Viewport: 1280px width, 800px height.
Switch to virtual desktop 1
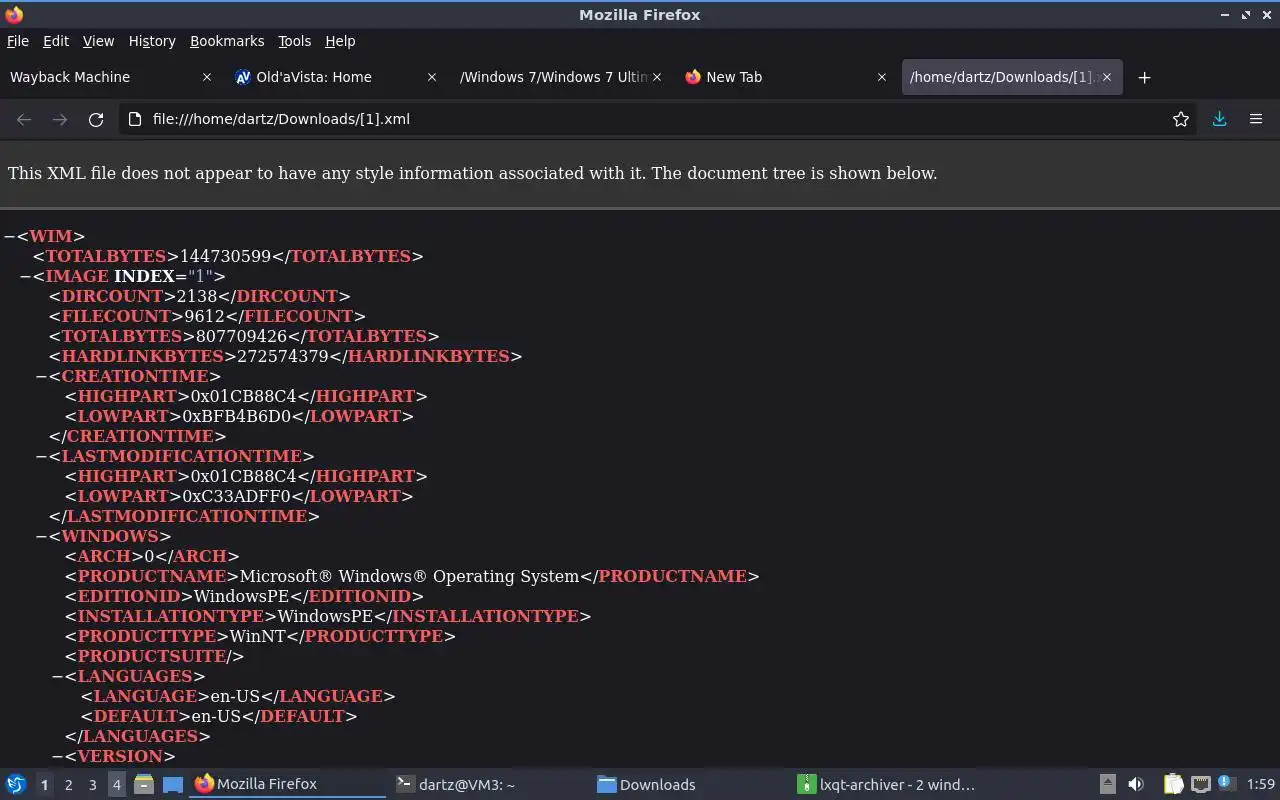pyautogui.click(x=44, y=785)
